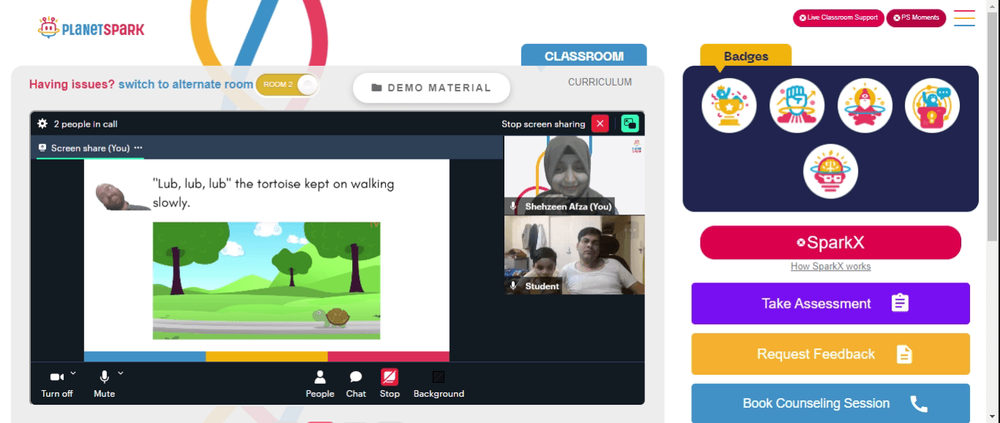Click the Screen share (You) tab
This screenshot has width=1000, height=423.
[90, 148]
